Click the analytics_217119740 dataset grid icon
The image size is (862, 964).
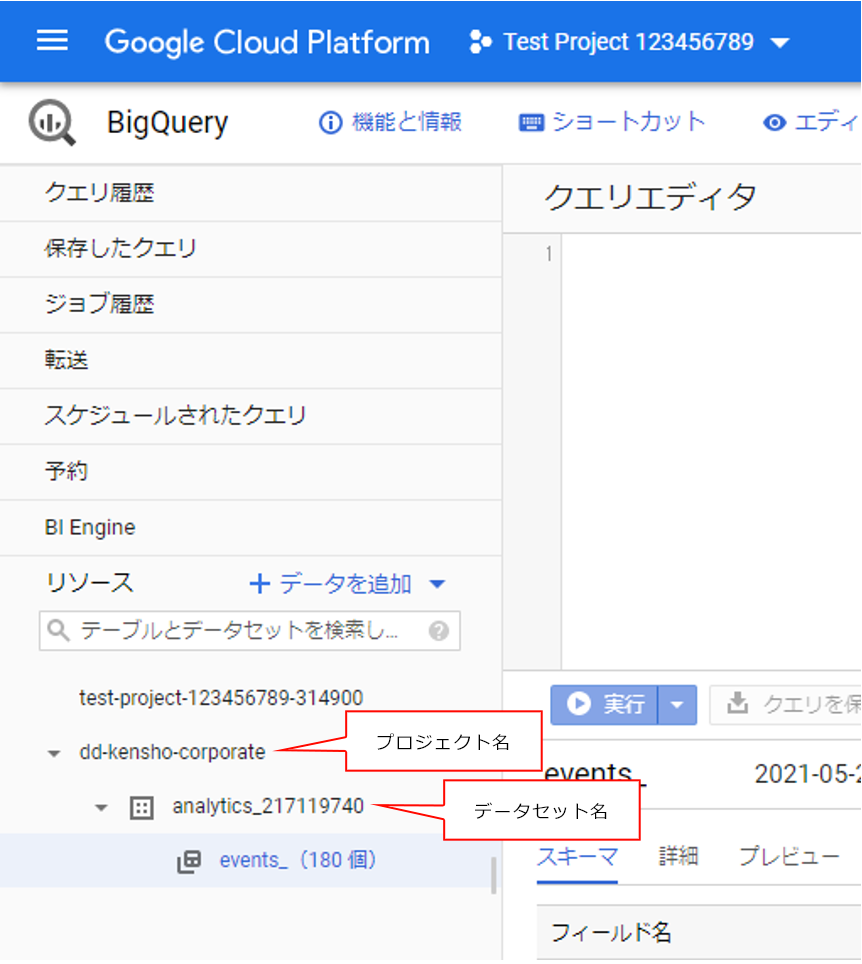click(x=142, y=808)
